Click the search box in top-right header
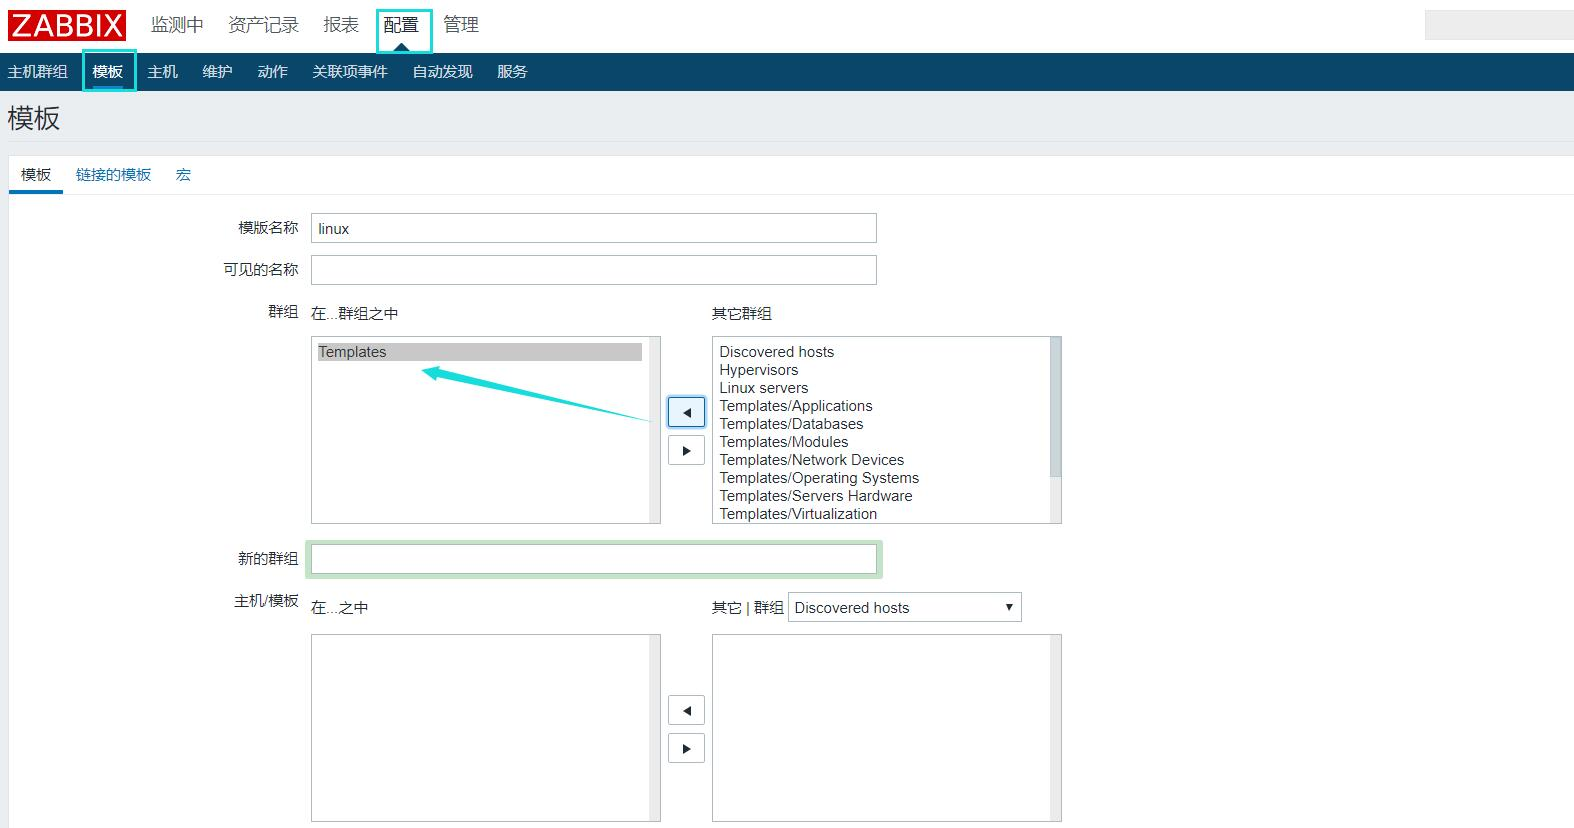 (1499, 25)
